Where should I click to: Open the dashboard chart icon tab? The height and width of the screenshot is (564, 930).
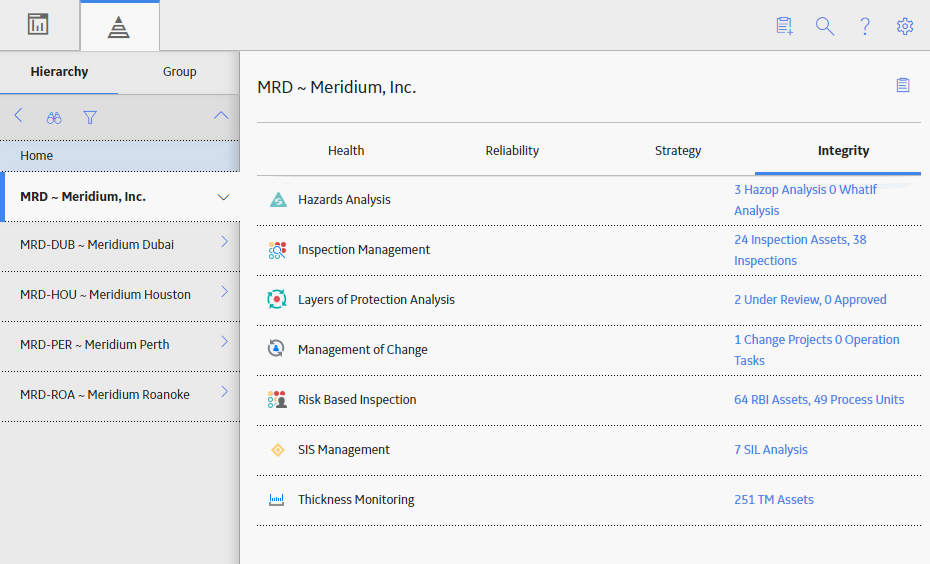[38, 25]
